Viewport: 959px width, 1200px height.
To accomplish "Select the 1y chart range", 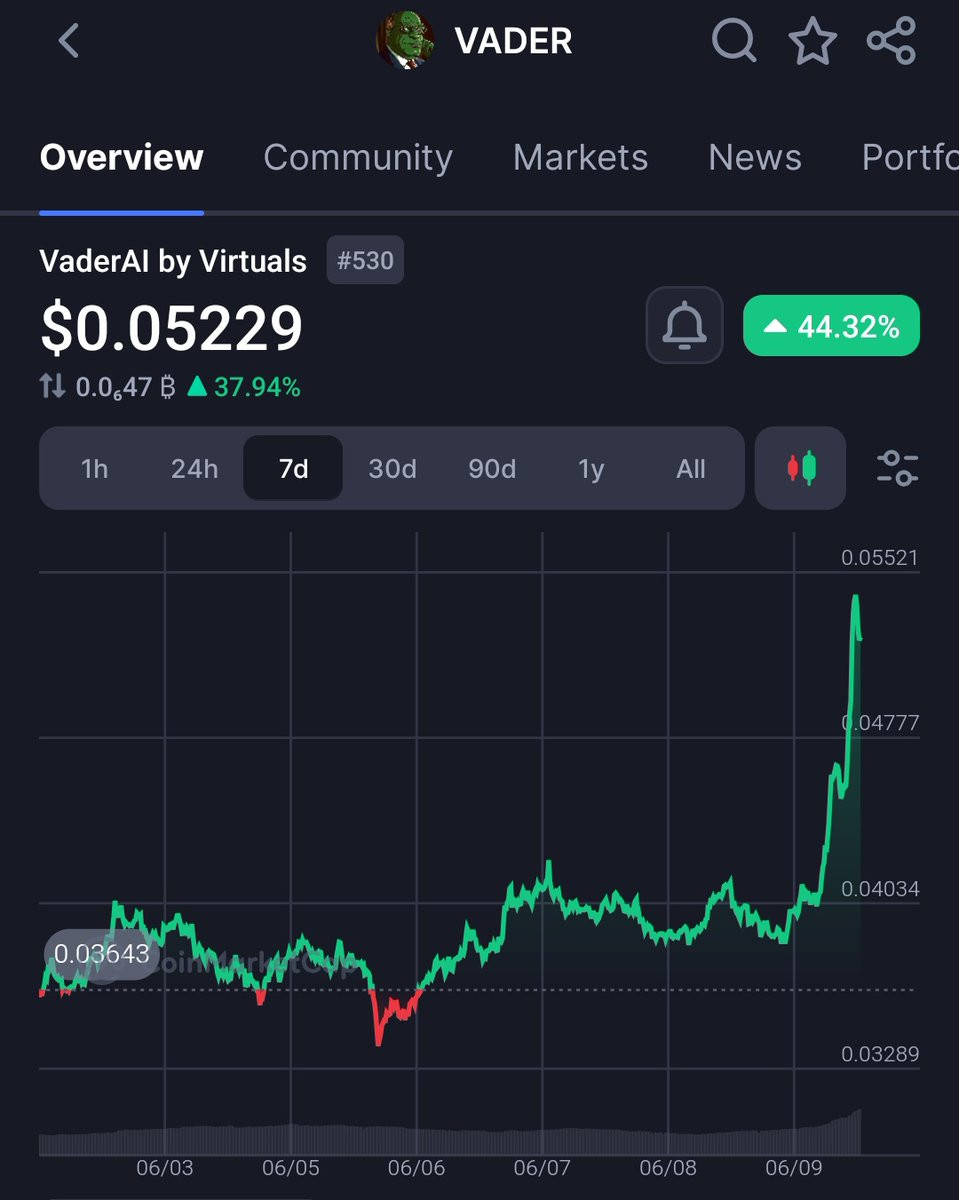I will click(x=591, y=468).
